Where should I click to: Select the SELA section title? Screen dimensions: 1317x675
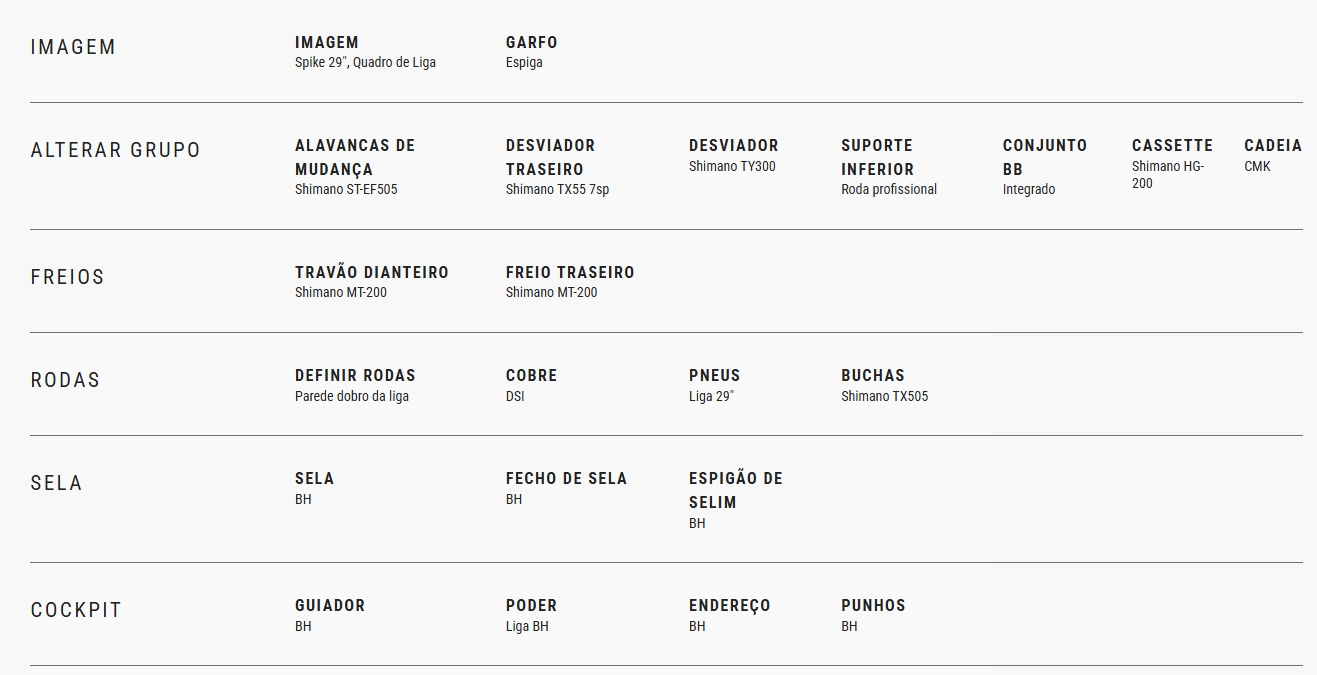click(x=56, y=483)
